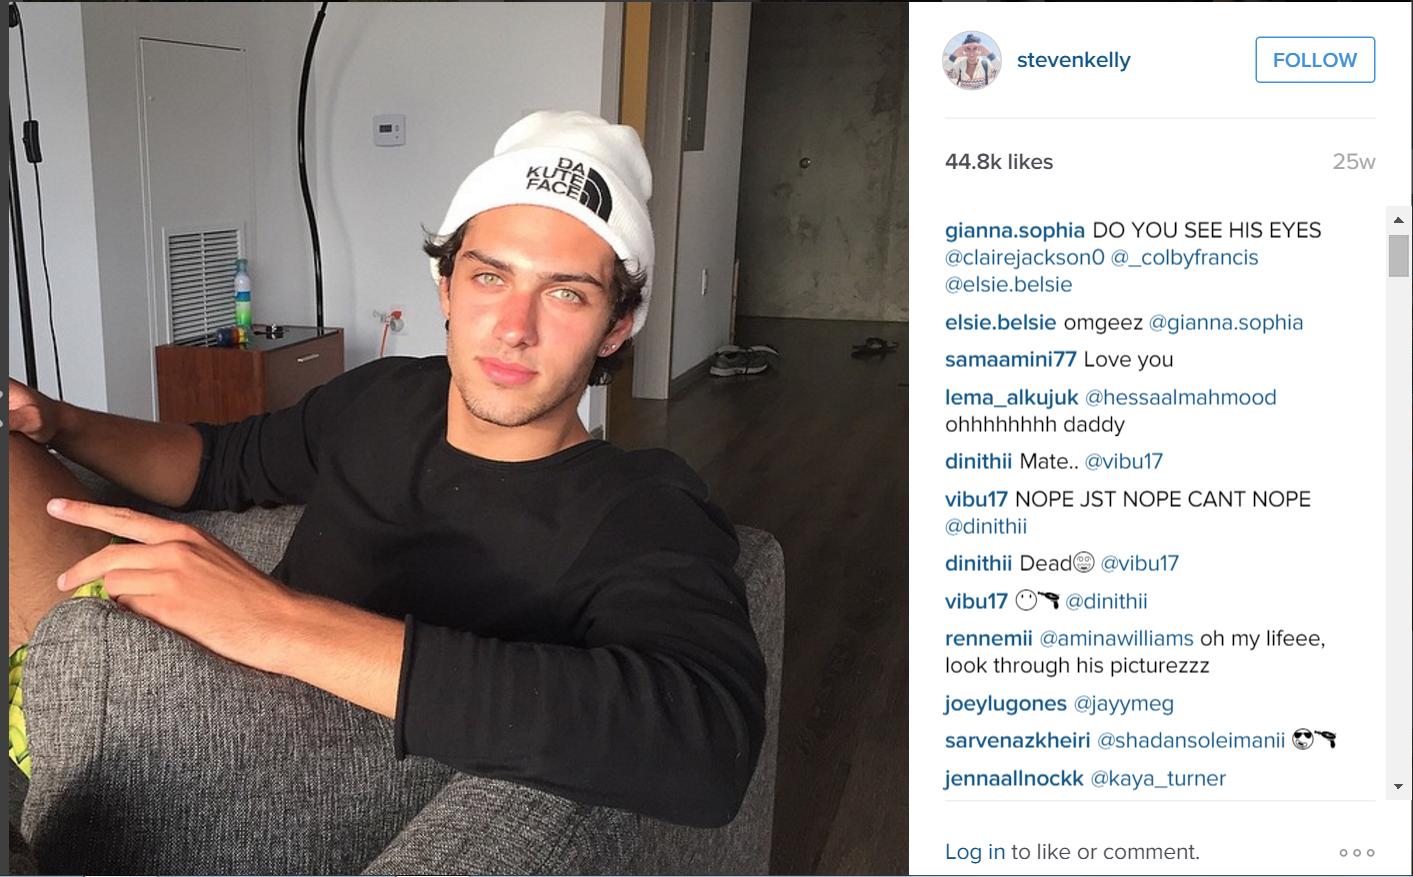Click the comments scrollbar thumb
The width and height of the screenshot is (1413, 877).
1398,256
